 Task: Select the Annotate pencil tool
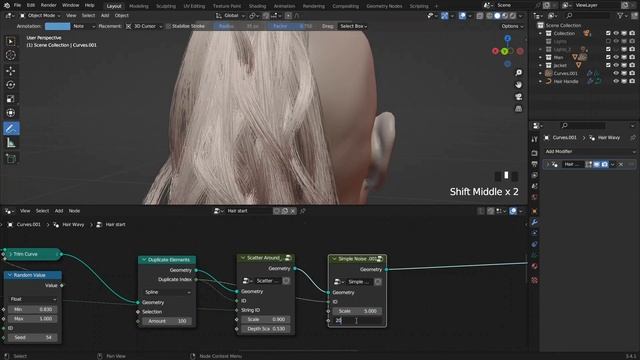click(11, 129)
